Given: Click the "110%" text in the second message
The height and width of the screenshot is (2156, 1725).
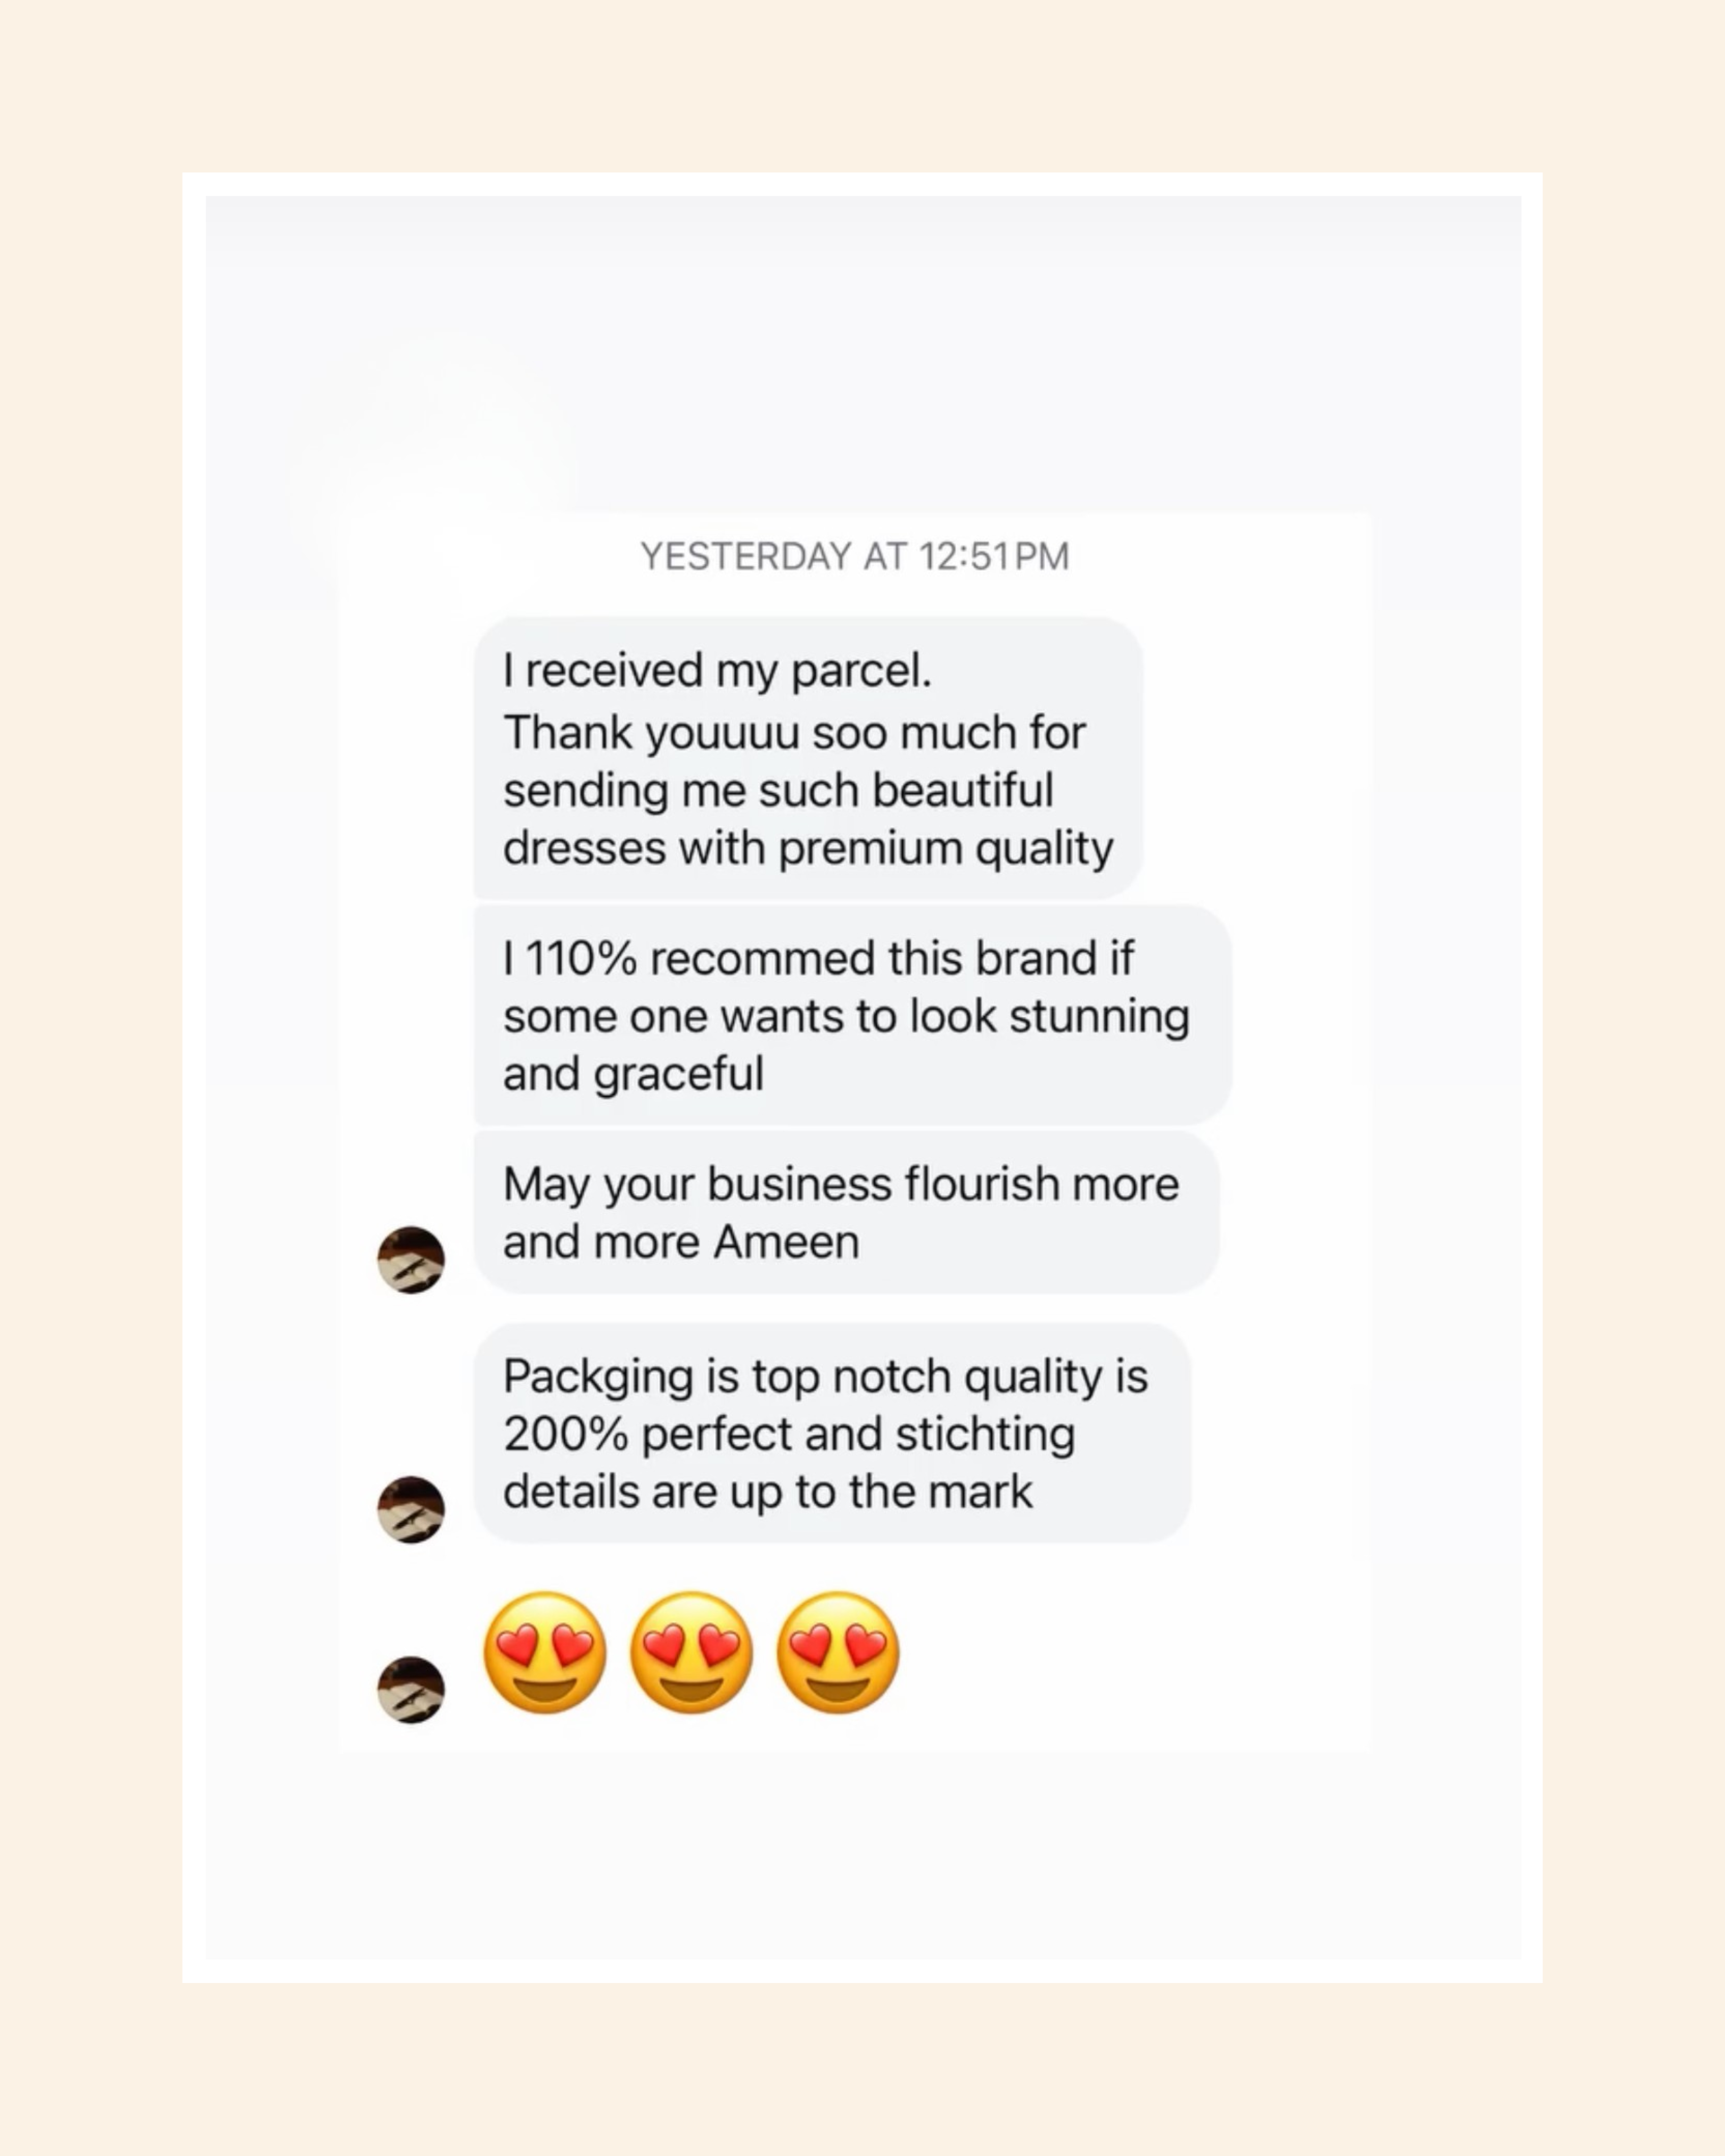Looking at the screenshot, I should tap(581, 958).
